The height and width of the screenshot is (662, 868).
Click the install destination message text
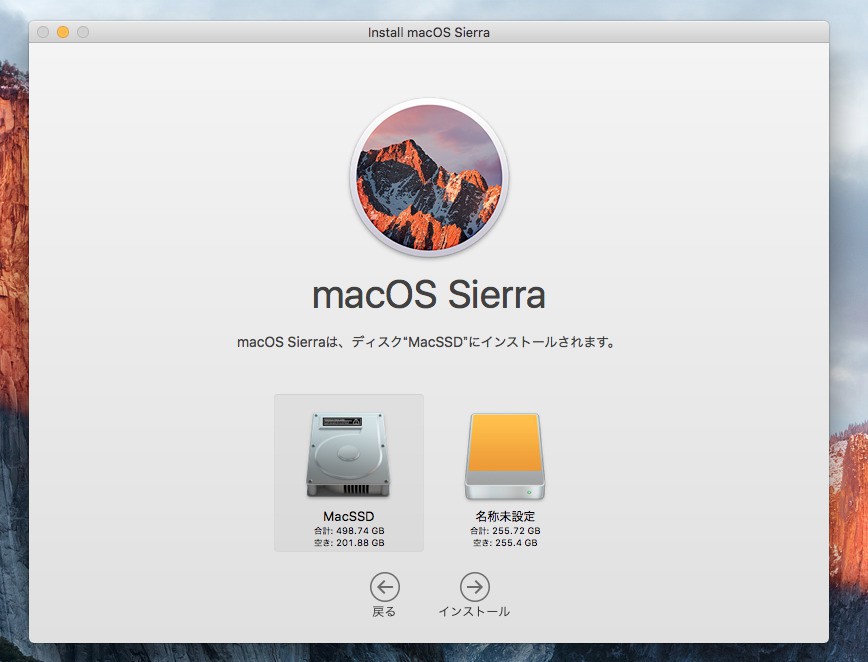coord(426,342)
